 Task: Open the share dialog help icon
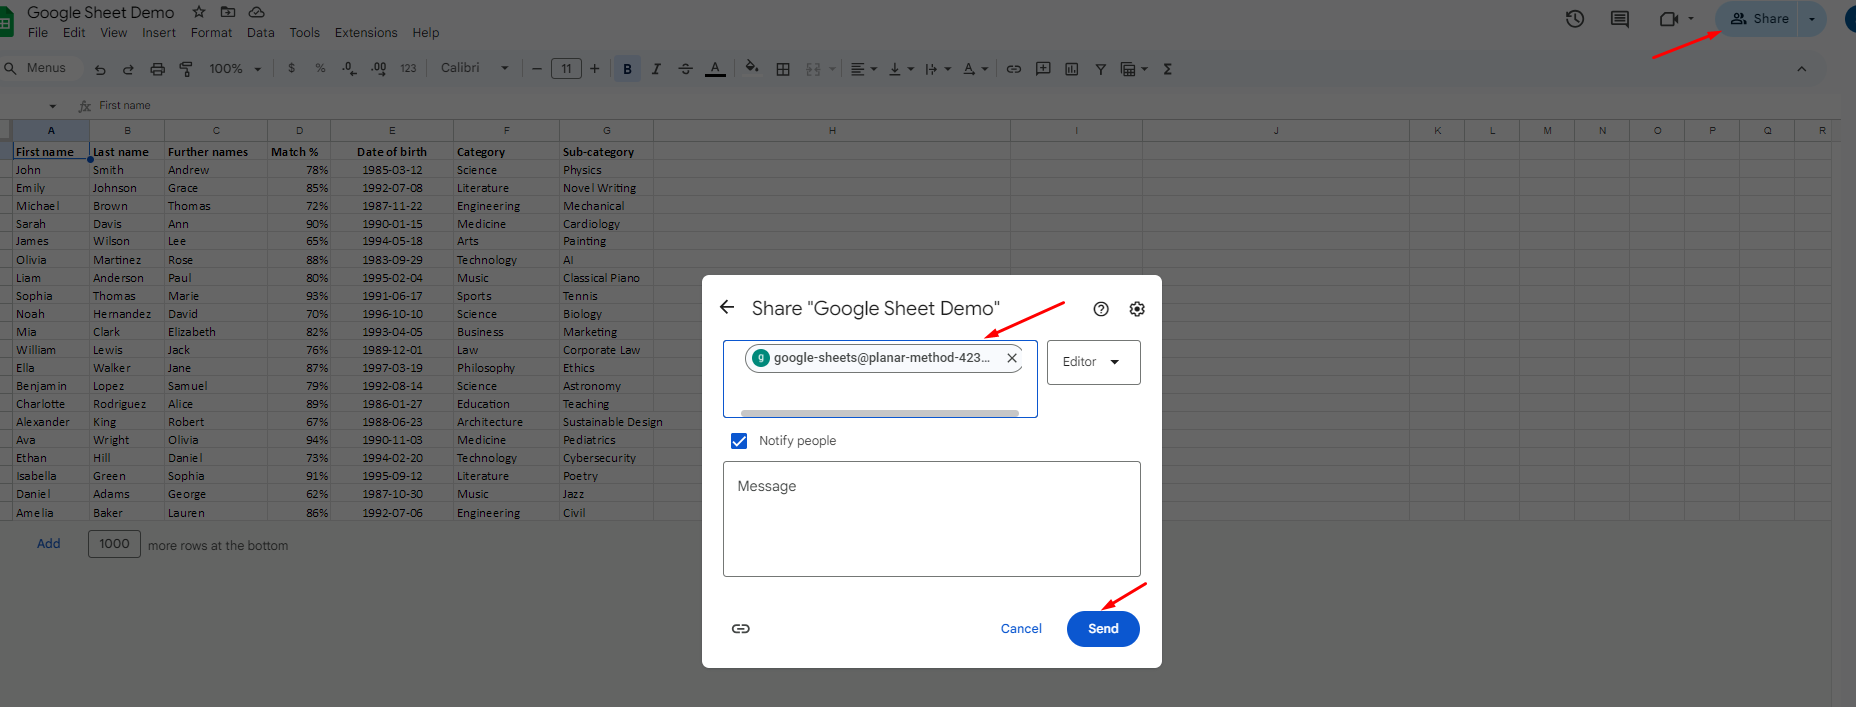1101,309
